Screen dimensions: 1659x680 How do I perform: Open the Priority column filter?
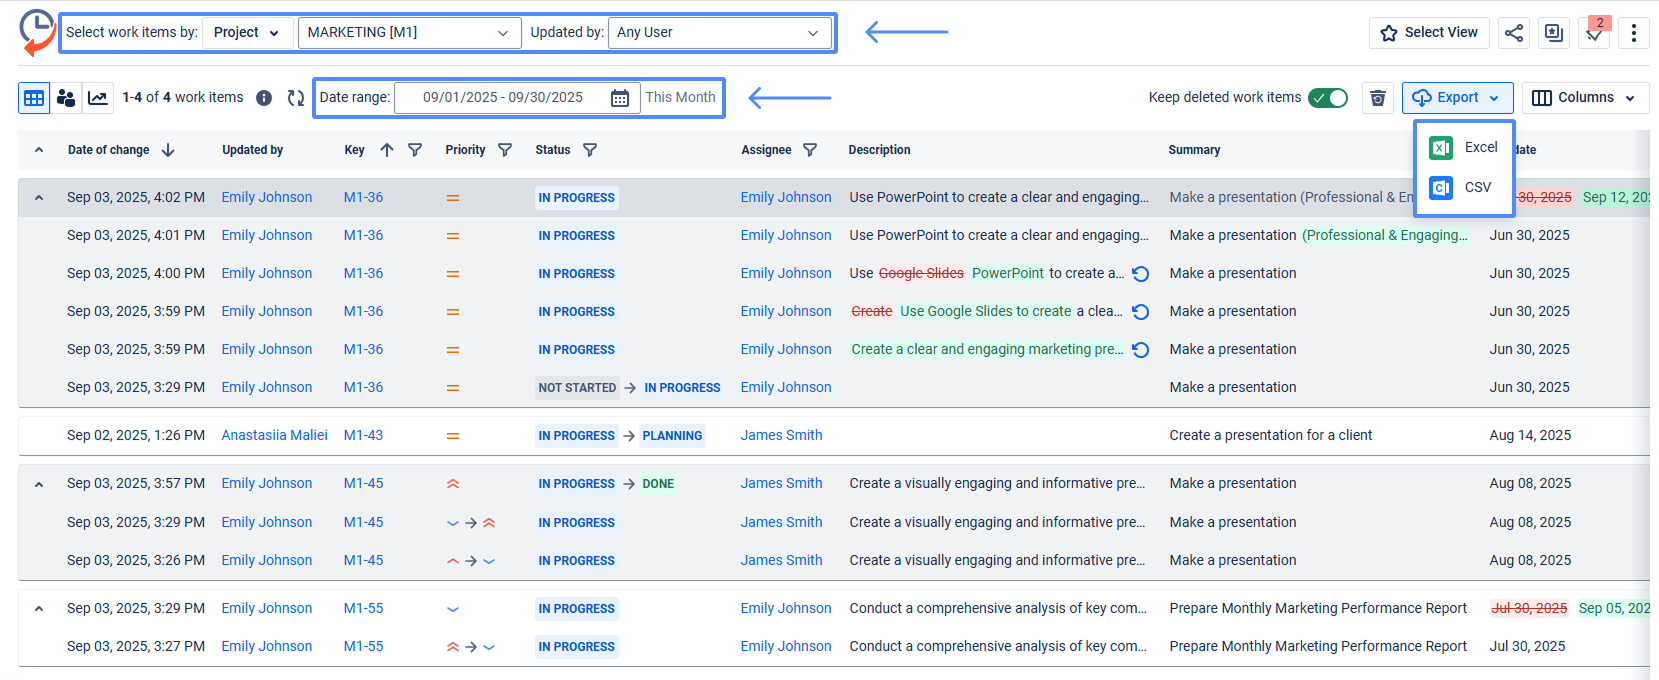click(505, 150)
